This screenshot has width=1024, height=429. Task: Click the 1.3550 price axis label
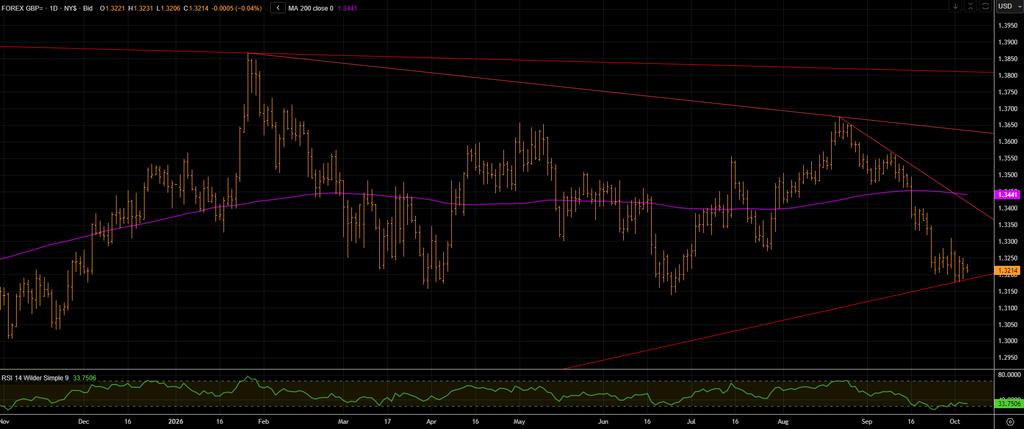coord(1010,158)
